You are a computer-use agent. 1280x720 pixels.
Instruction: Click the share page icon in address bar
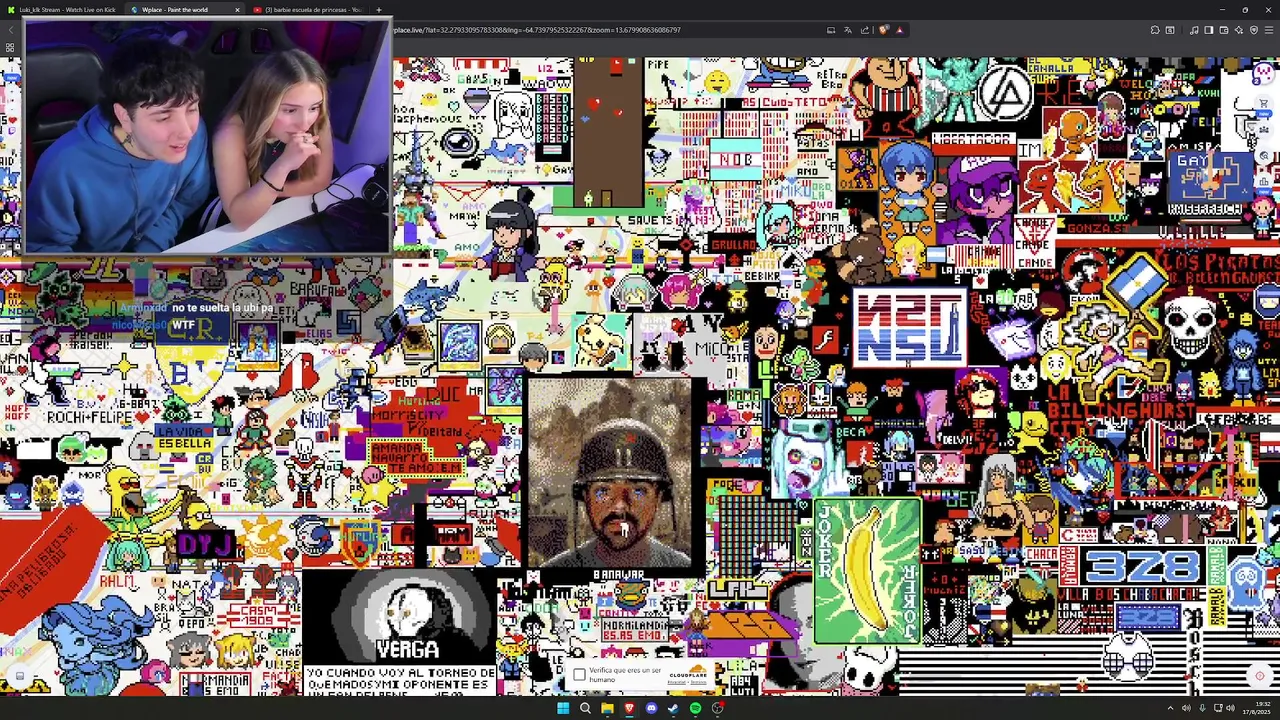tap(865, 30)
